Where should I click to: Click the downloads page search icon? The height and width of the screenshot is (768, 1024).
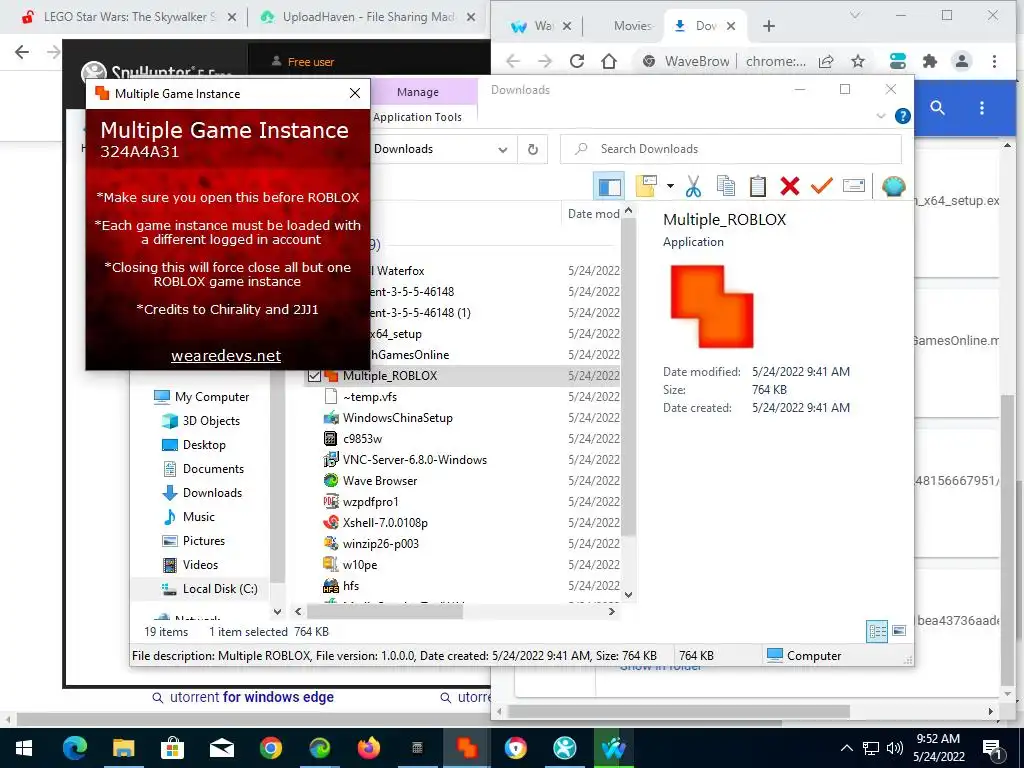tap(937, 108)
